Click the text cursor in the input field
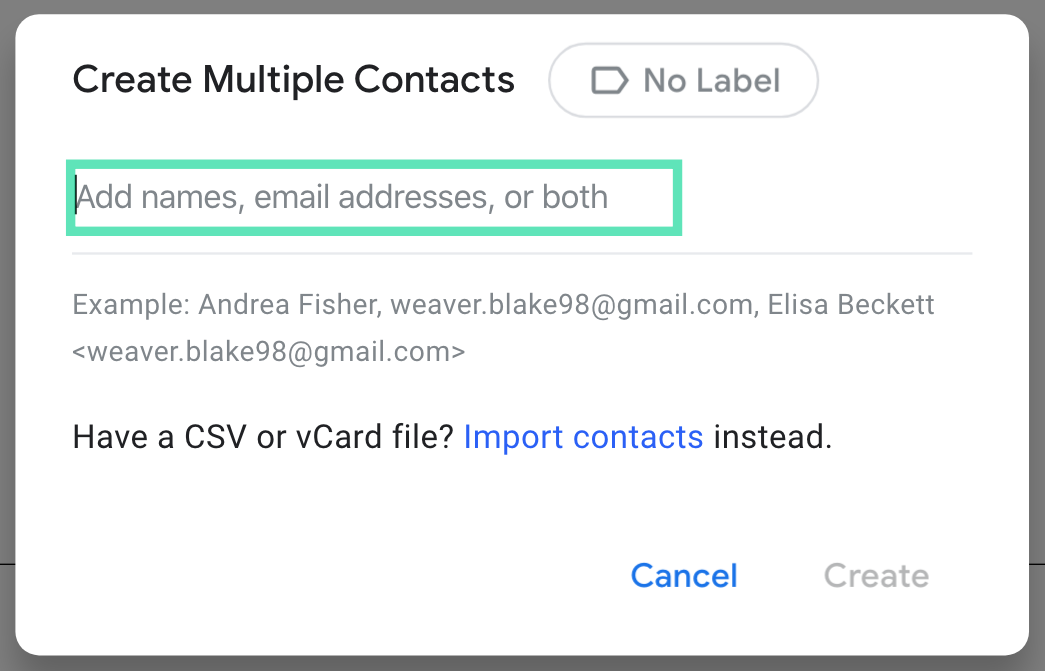Viewport: 1045px width, 671px height. pyautogui.click(x=76, y=197)
